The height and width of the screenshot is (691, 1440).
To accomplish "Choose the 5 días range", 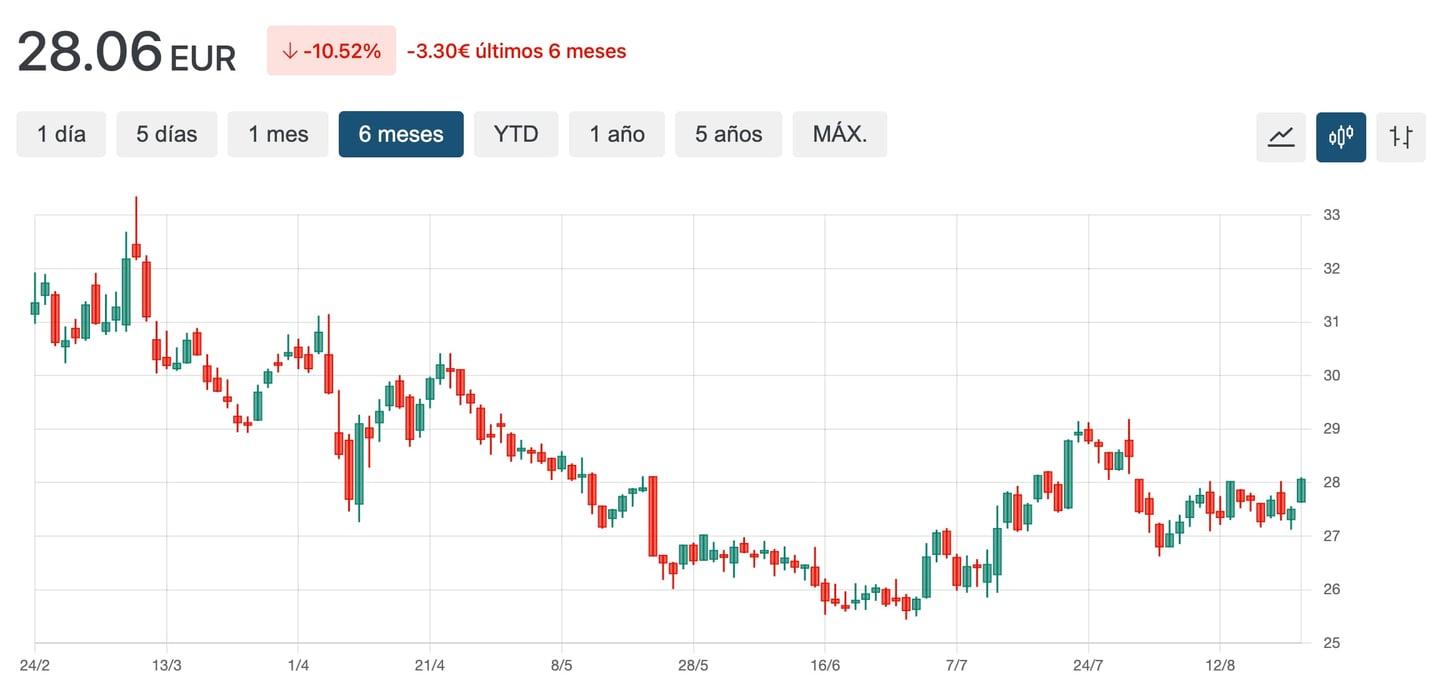I will tap(167, 134).
